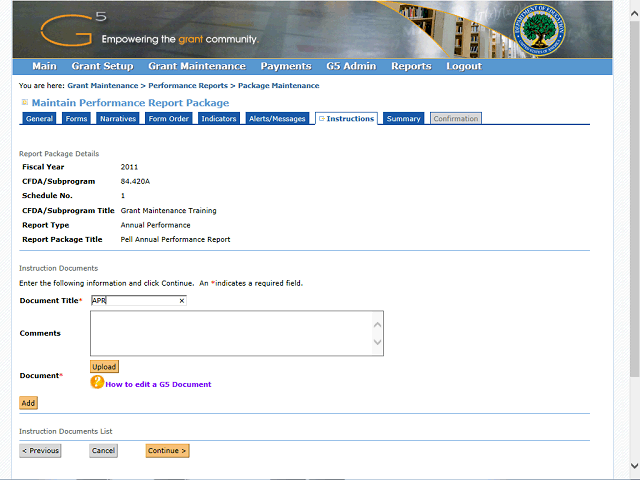Click Performance Reports breadcrumb link
This screenshot has width=640, height=480.
point(188,86)
